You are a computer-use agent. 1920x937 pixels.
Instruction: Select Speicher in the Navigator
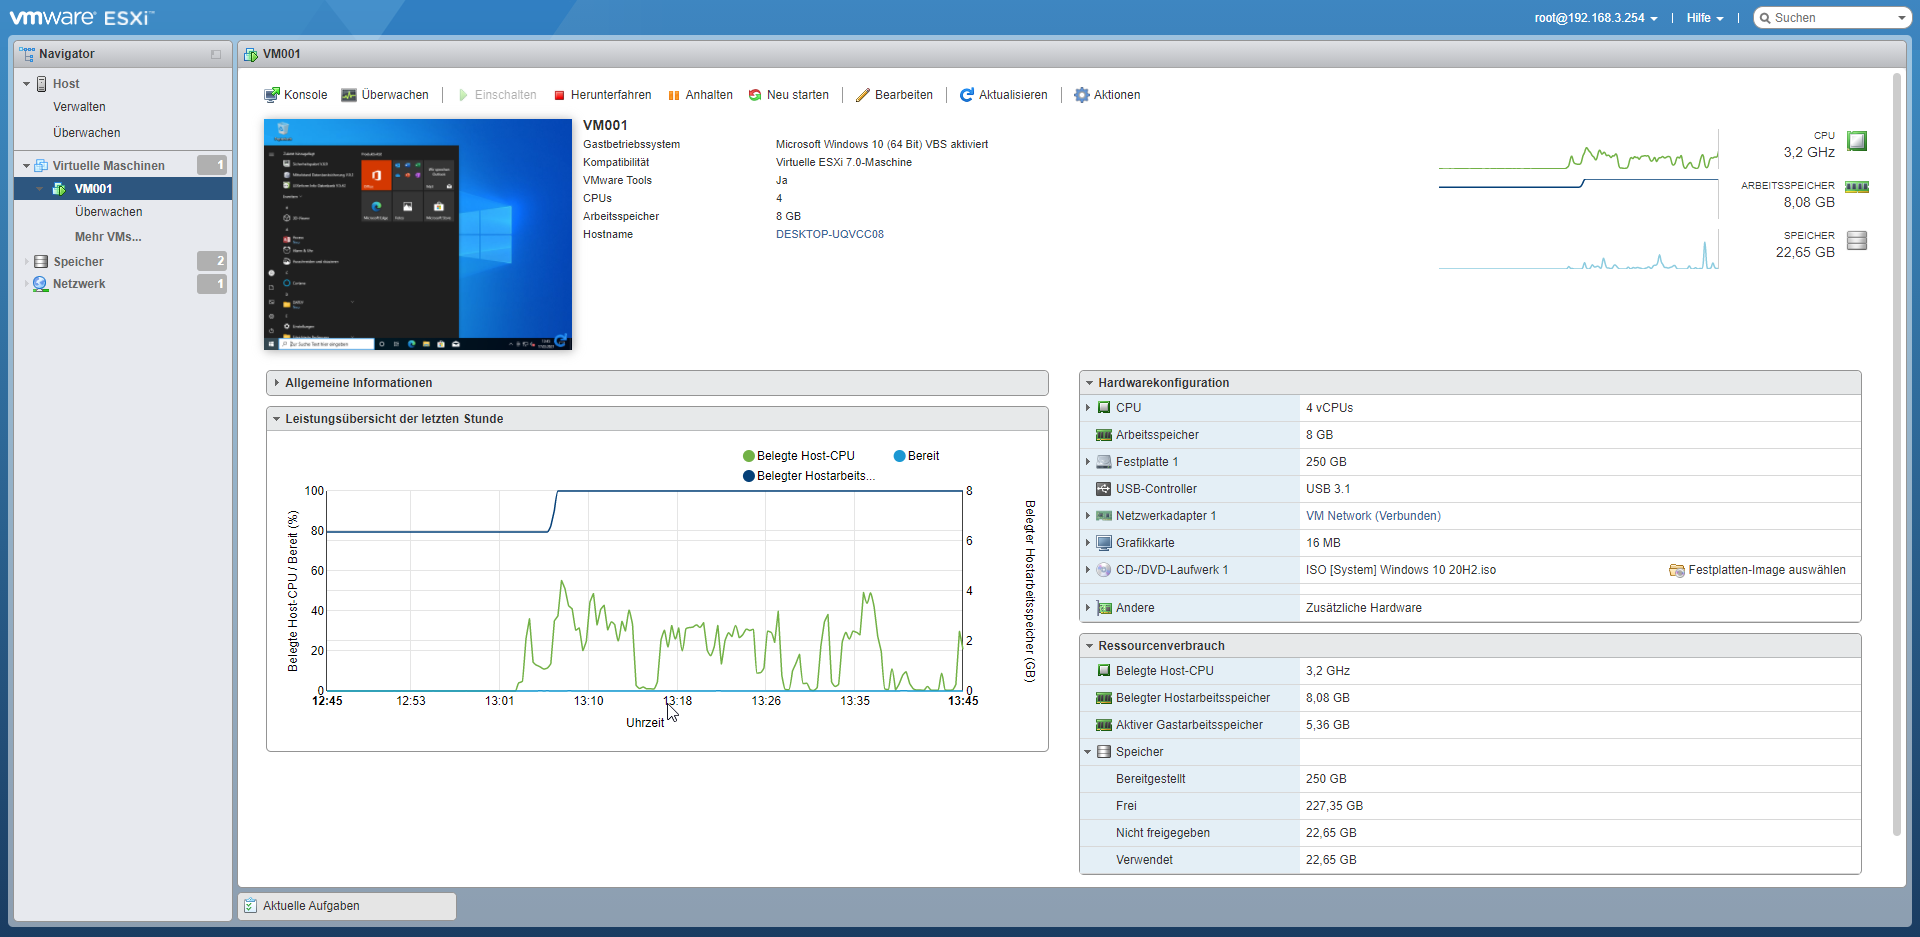coord(78,262)
